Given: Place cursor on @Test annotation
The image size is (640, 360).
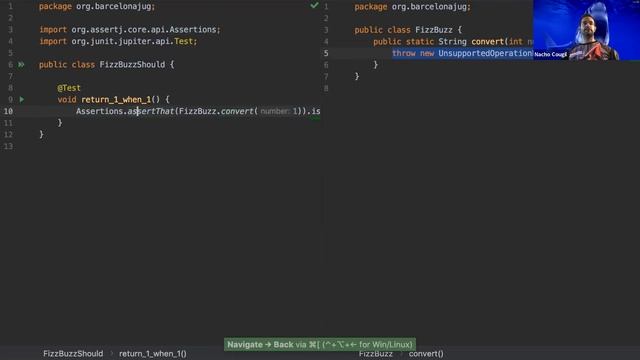Looking at the screenshot, I should click(x=69, y=88).
